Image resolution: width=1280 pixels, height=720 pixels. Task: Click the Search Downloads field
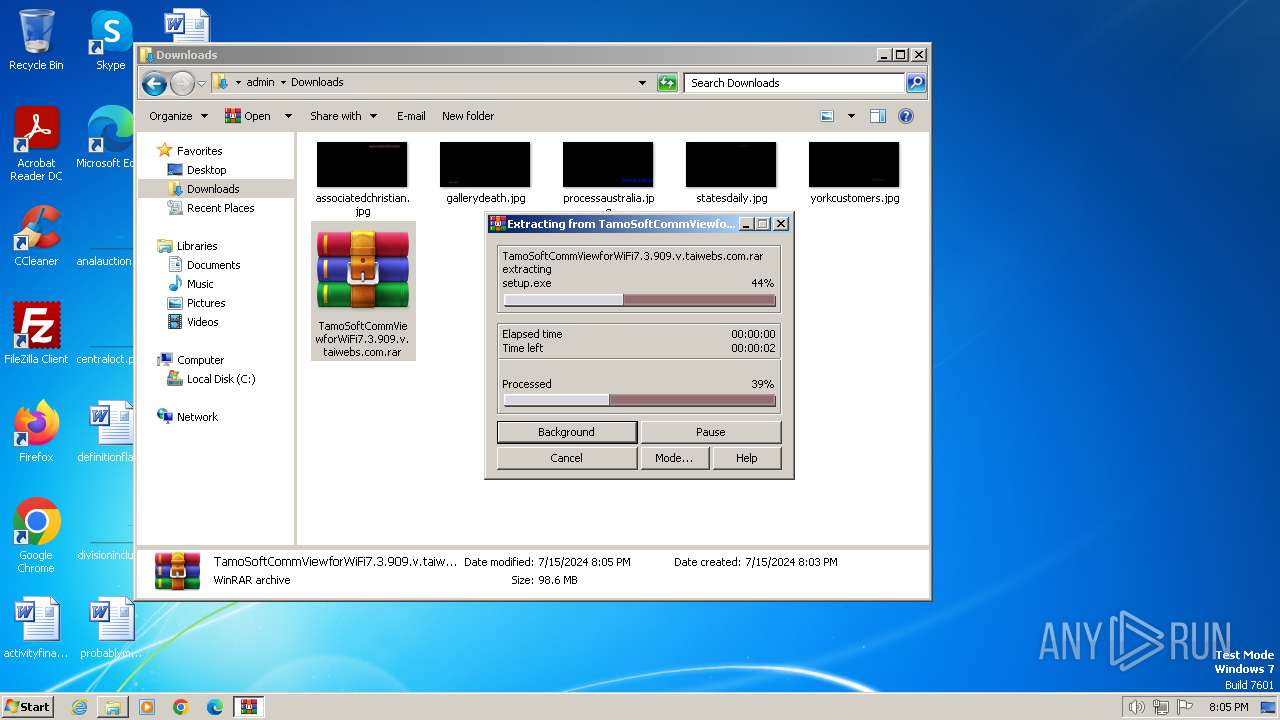click(795, 83)
